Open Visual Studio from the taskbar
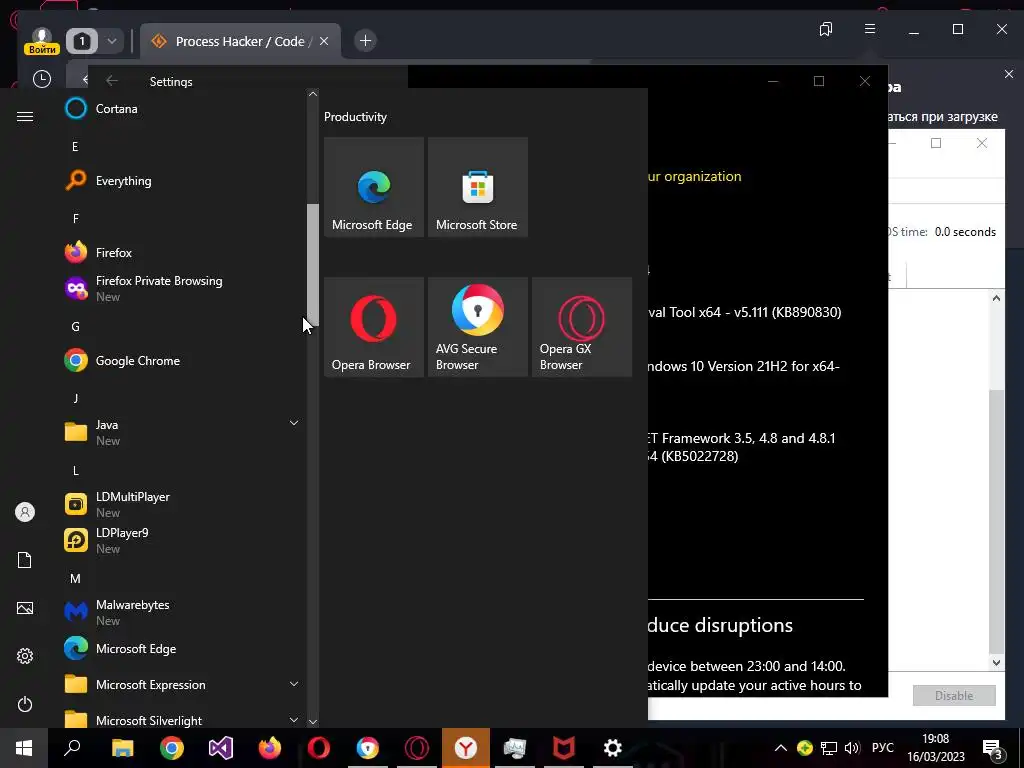1024x768 pixels. [x=221, y=748]
